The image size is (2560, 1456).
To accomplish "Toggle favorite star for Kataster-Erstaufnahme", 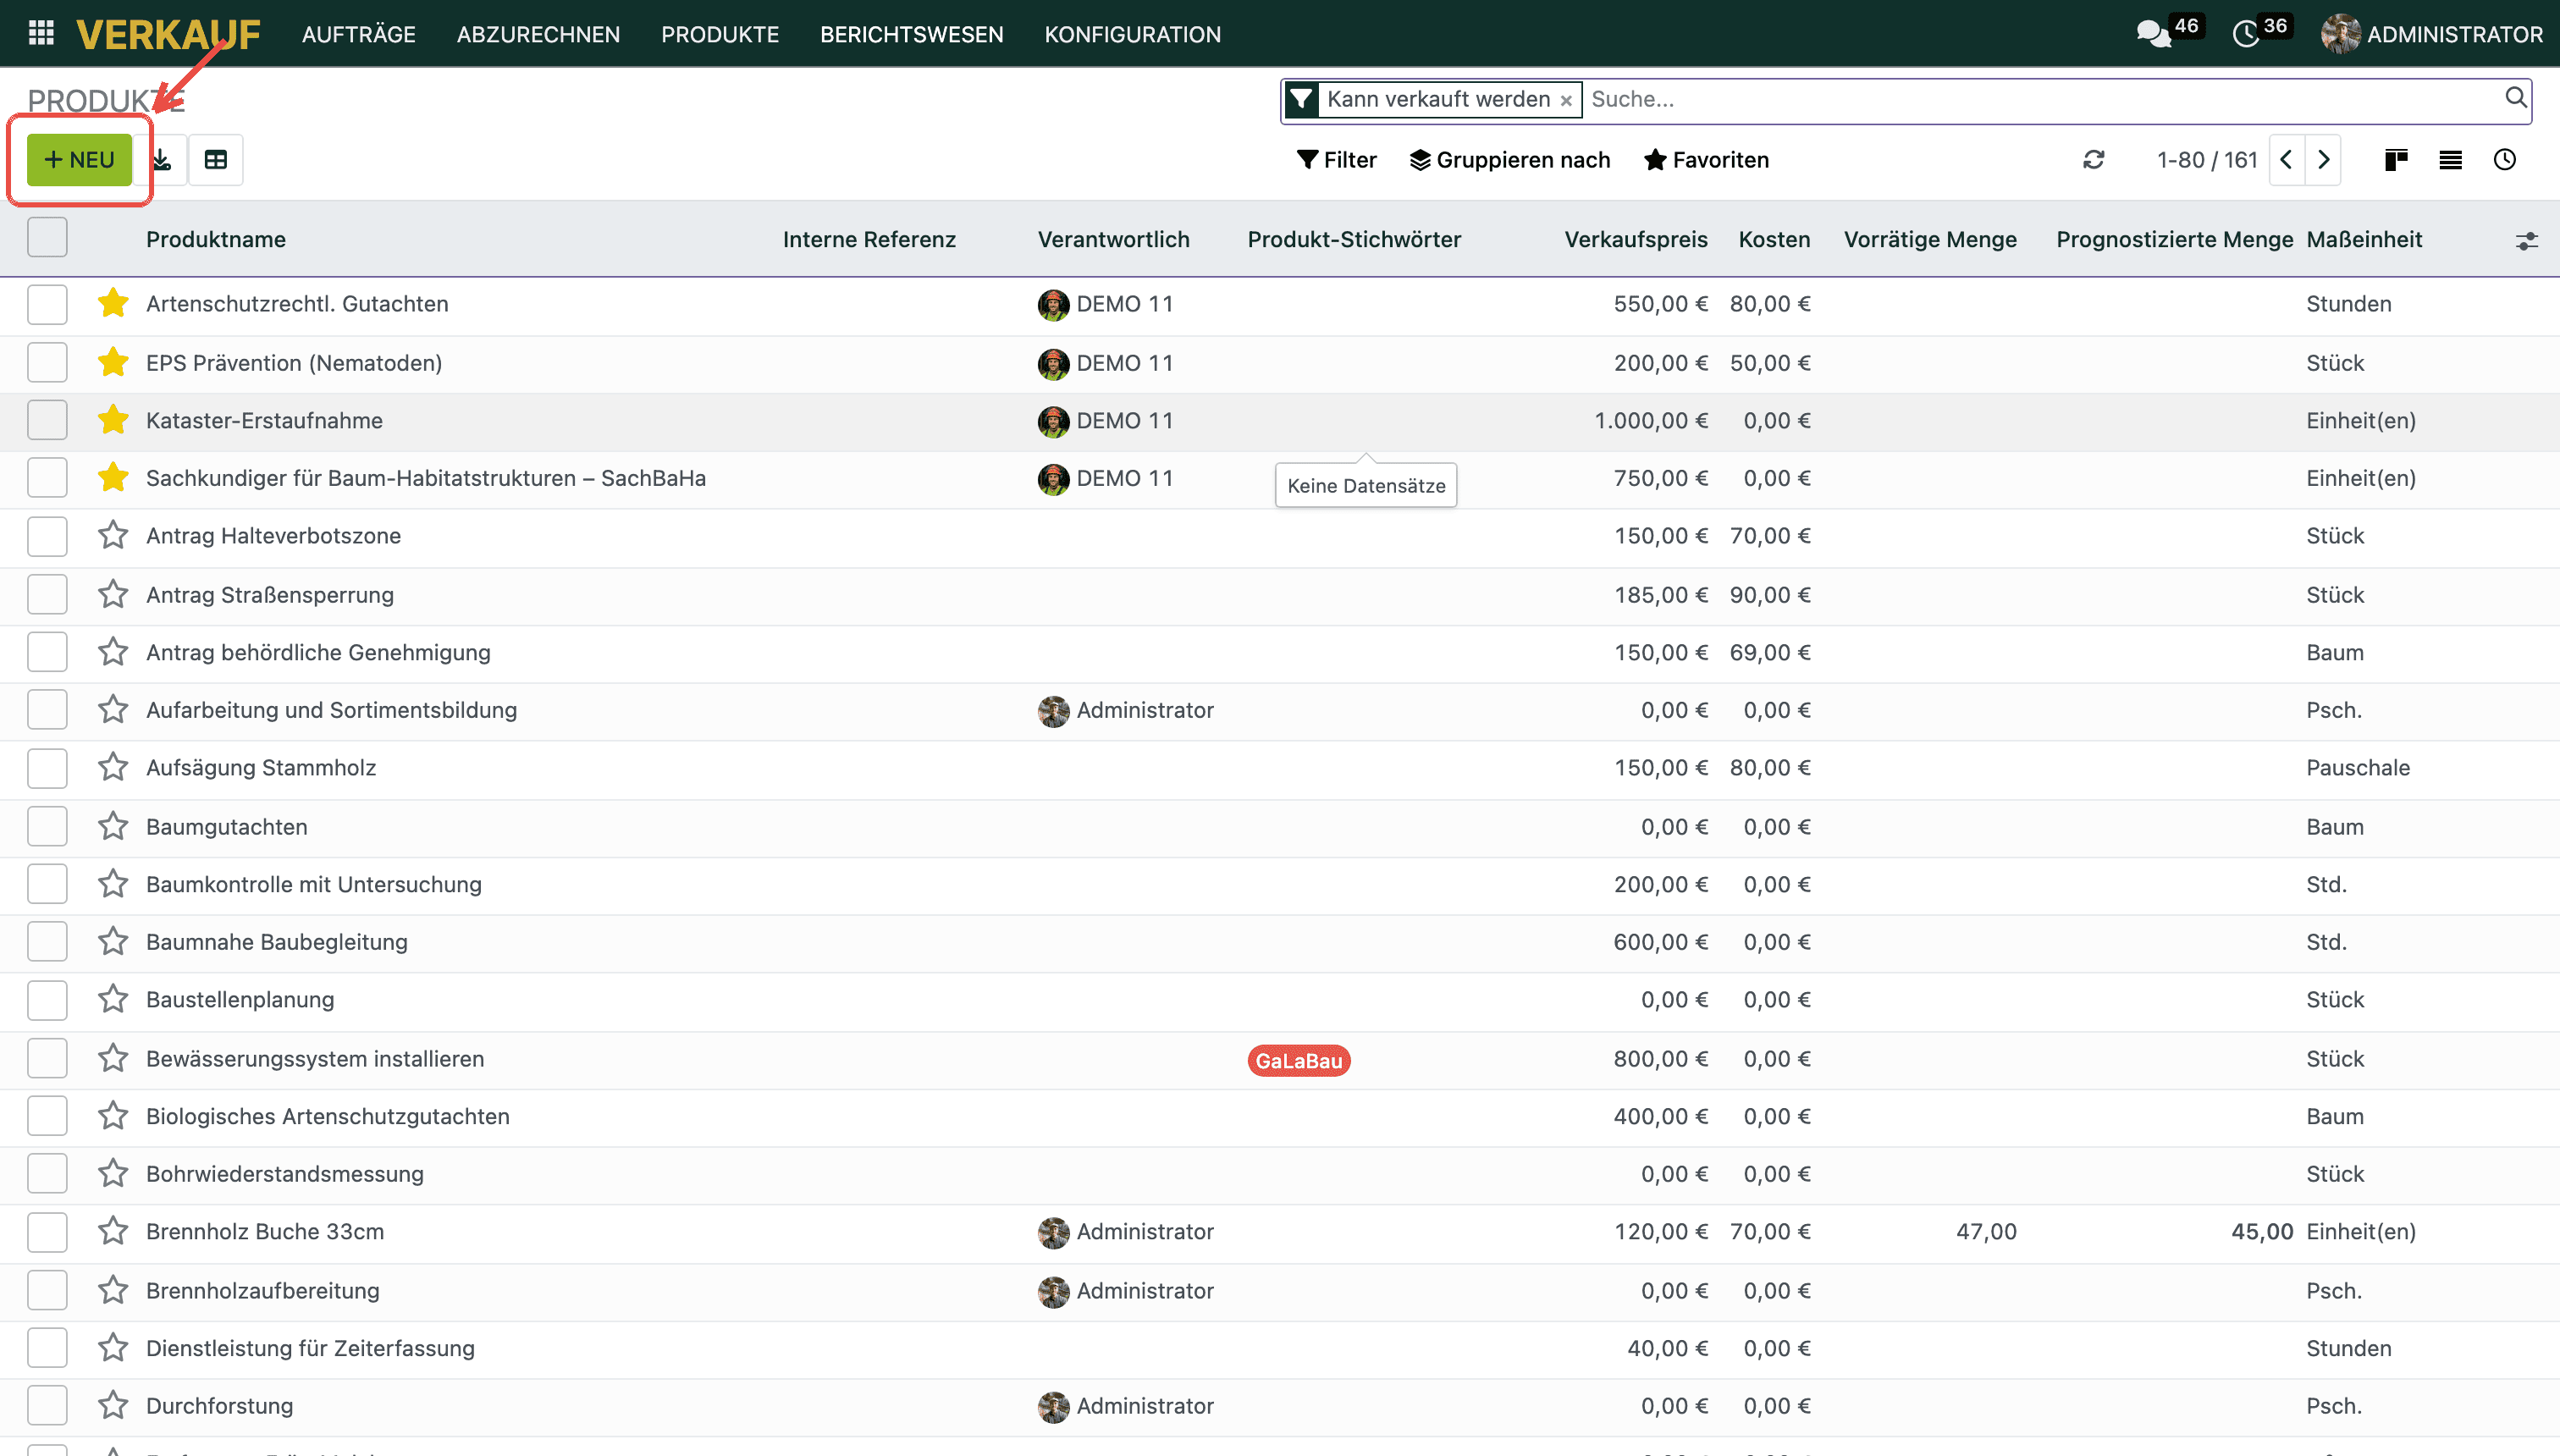I will point(113,420).
